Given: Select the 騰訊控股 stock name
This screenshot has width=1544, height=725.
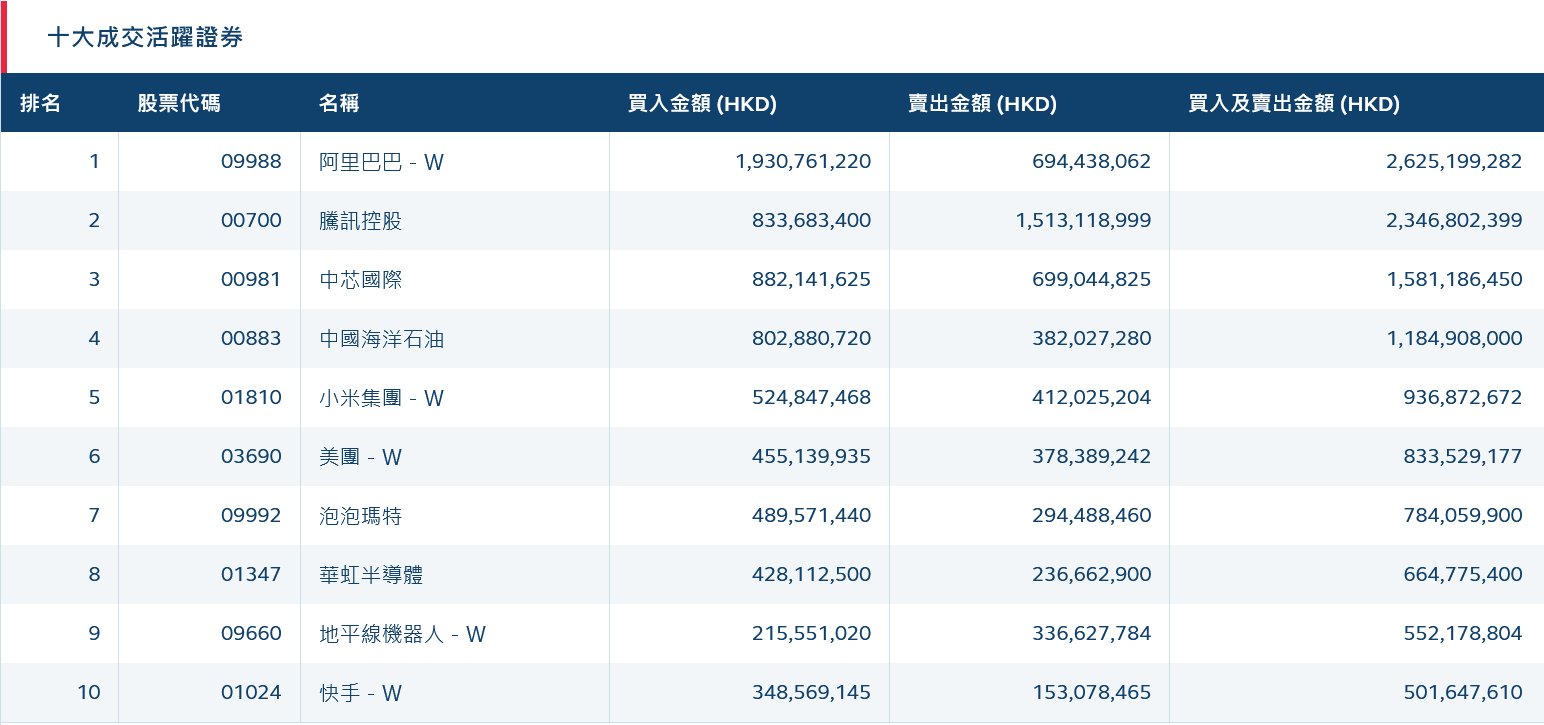Looking at the screenshot, I should click(360, 220).
